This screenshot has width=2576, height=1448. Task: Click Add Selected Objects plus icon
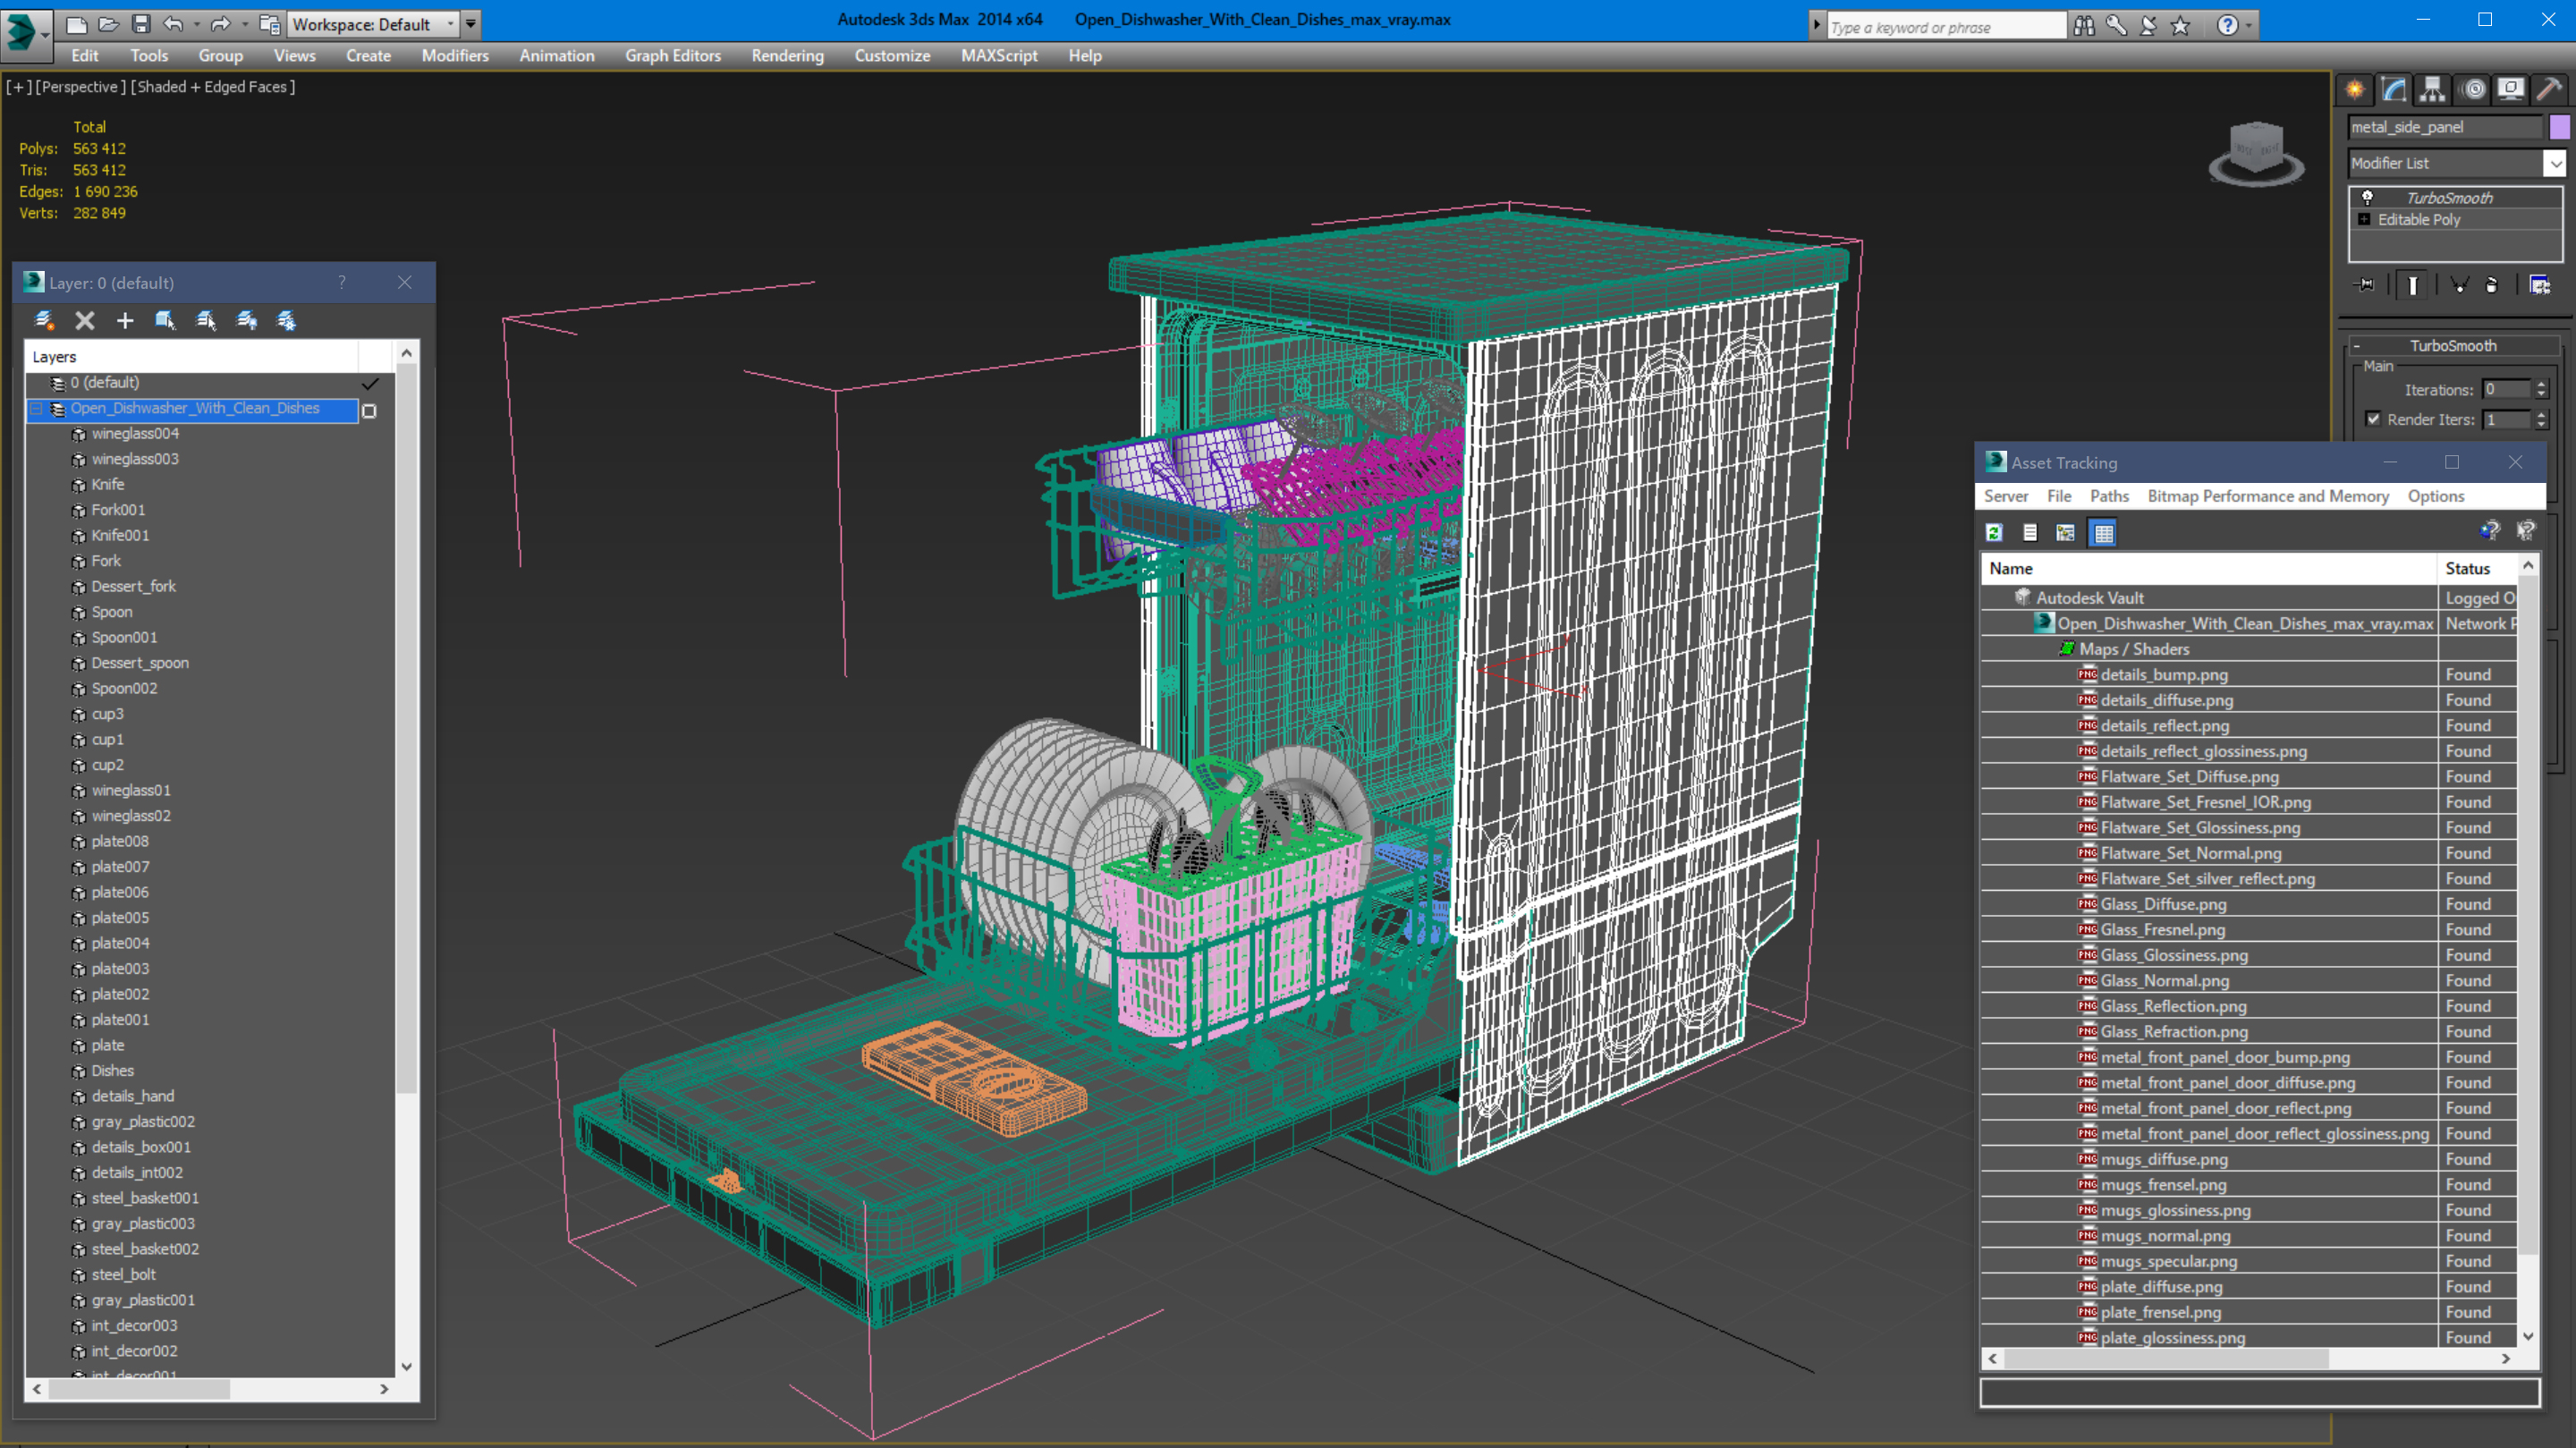click(125, 320)
